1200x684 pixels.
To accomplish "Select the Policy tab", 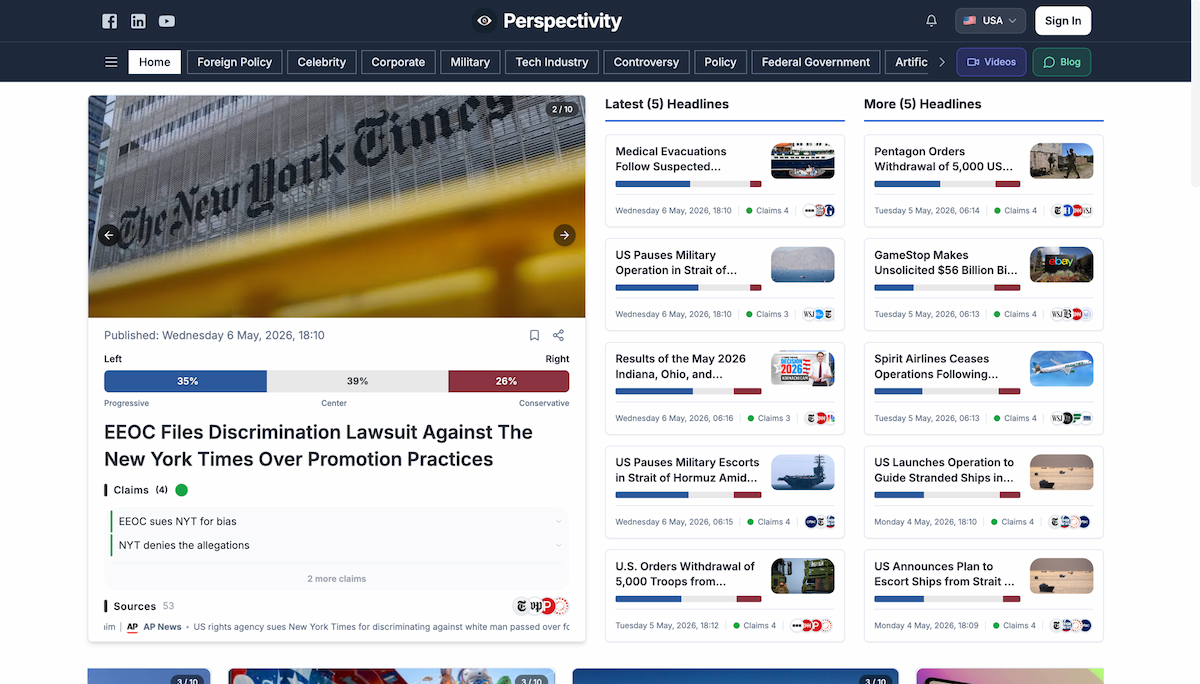I will pos(720,62).
